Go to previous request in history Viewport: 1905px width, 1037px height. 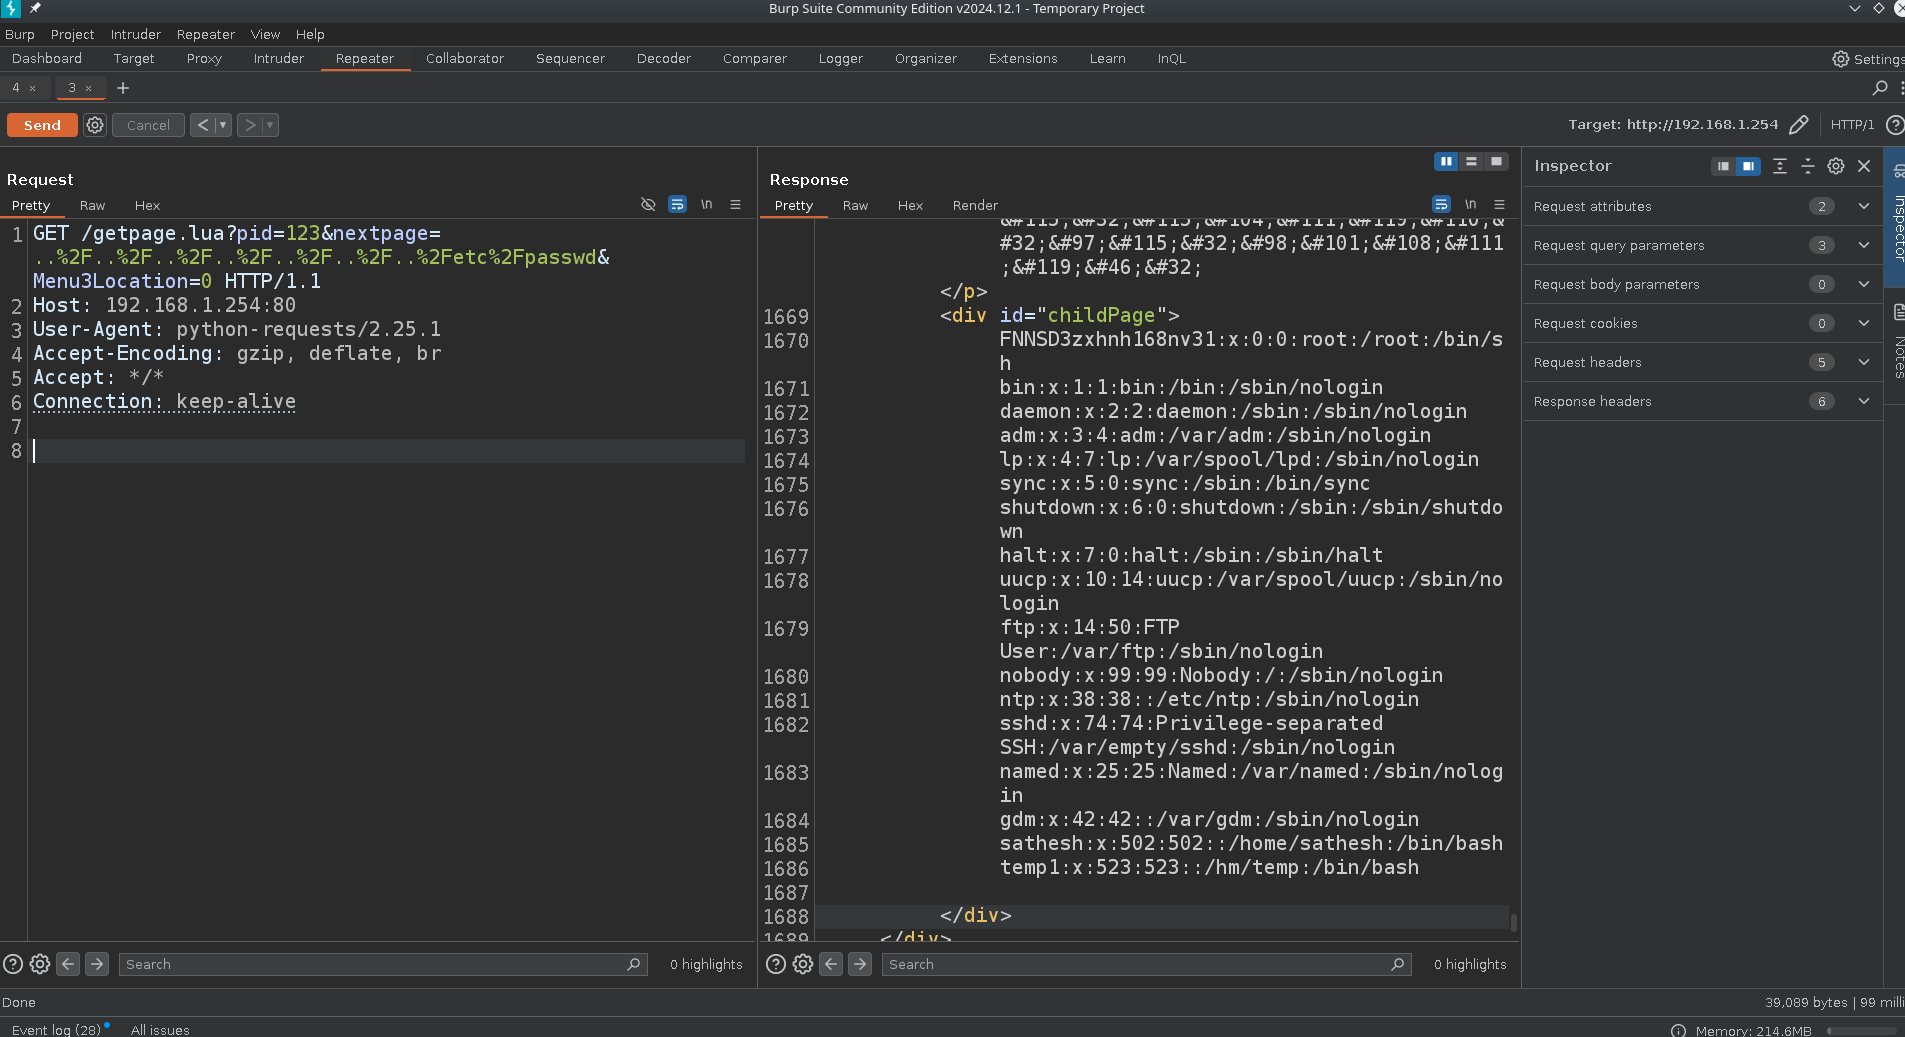pyautogui.click(x=203, y=125)
